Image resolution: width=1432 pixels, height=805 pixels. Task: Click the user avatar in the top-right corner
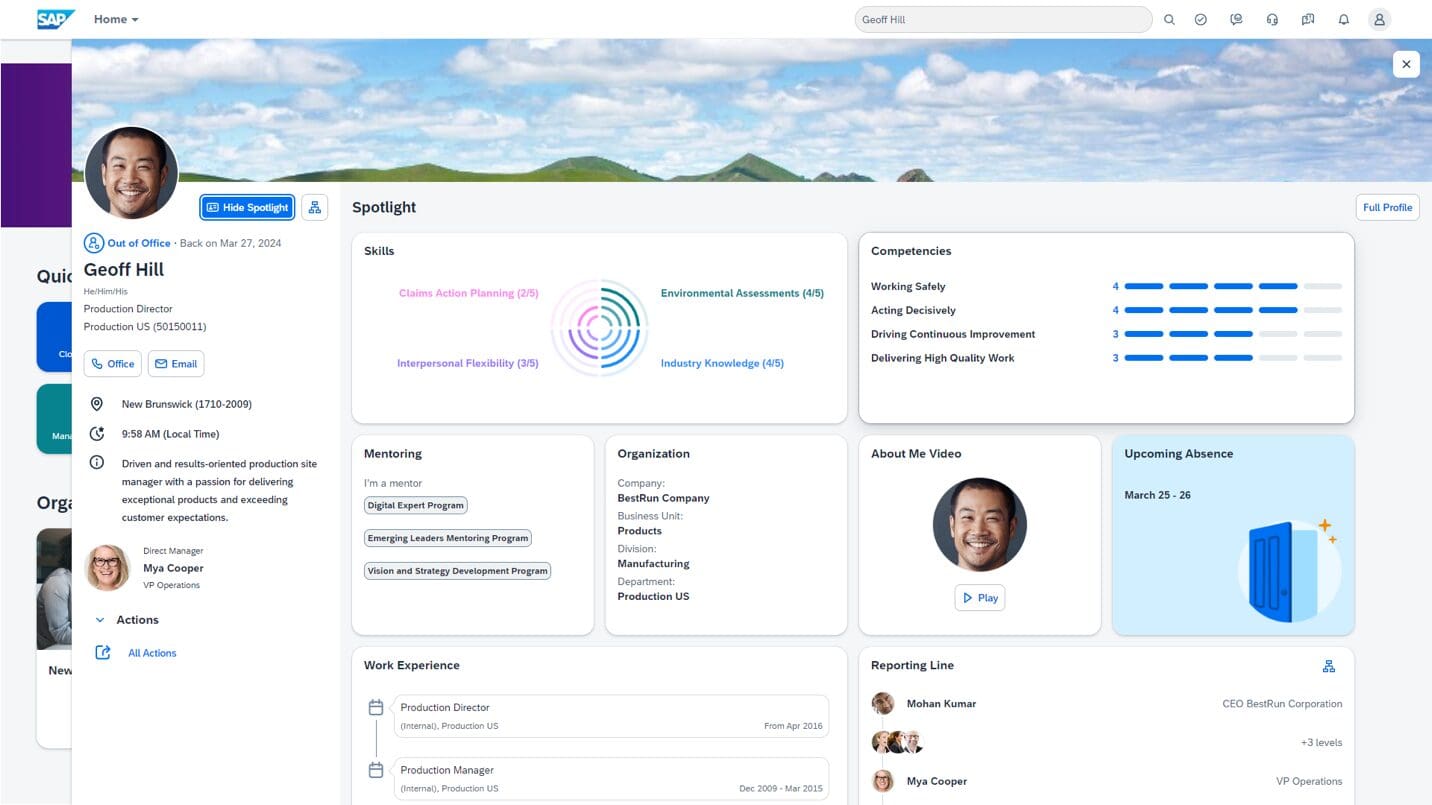point(1379,19)
